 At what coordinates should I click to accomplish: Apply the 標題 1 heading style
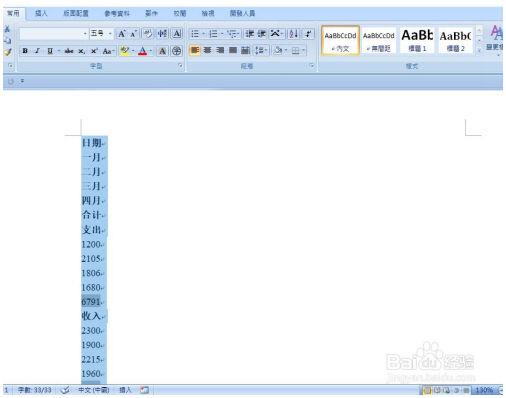tap(417, 40)
